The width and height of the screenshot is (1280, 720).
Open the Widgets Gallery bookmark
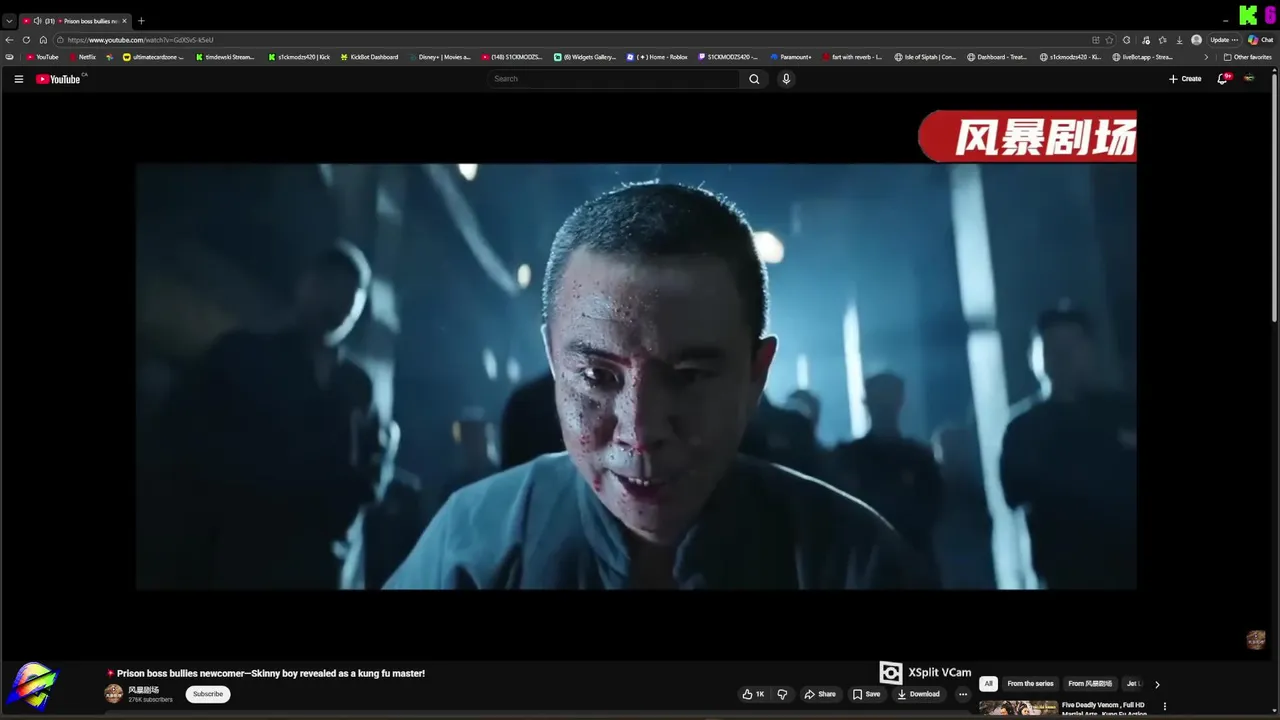click(x=585, y=57)
